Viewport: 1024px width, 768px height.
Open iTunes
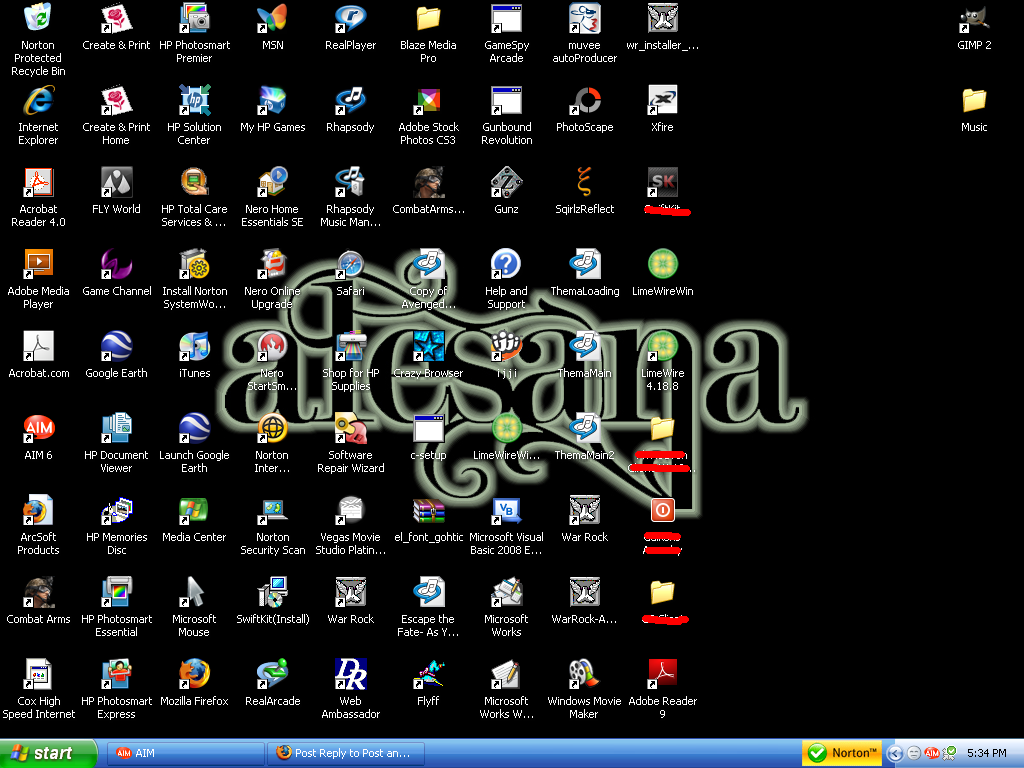(x=194, y=350)
